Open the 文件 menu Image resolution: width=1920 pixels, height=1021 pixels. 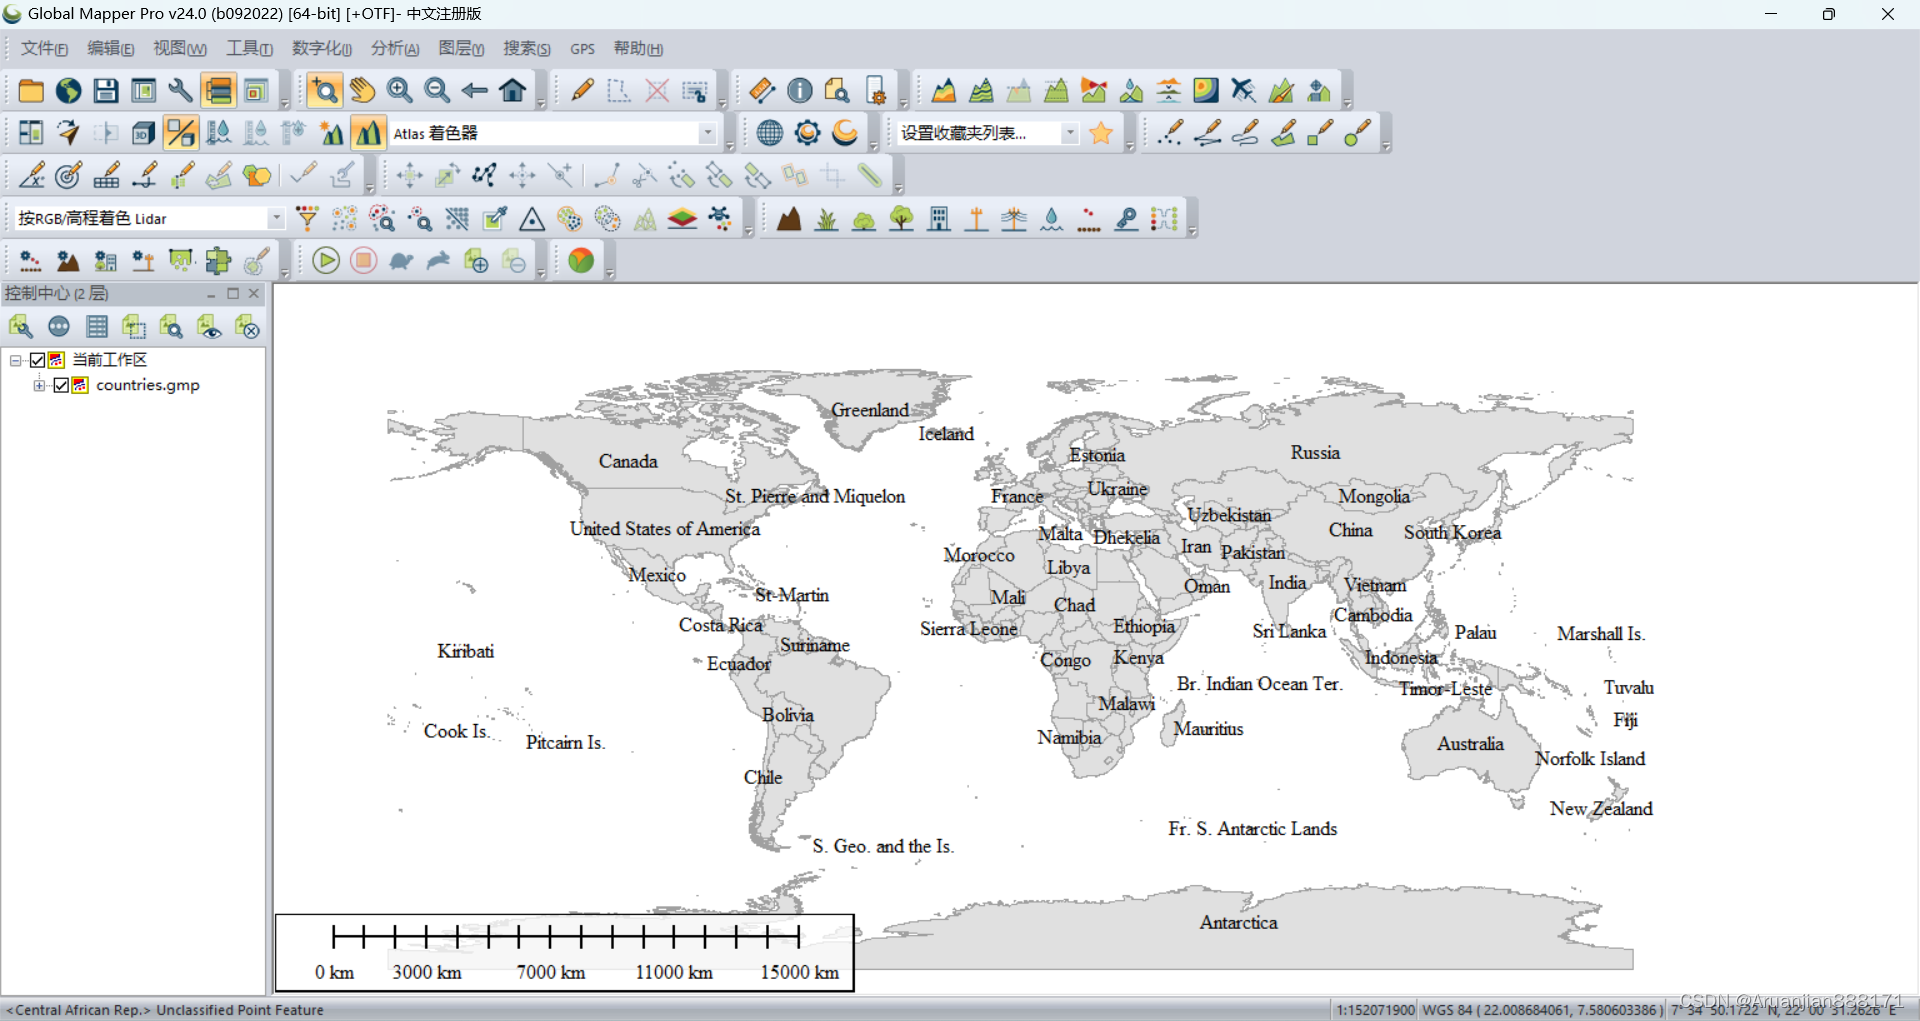pos(45,48)
